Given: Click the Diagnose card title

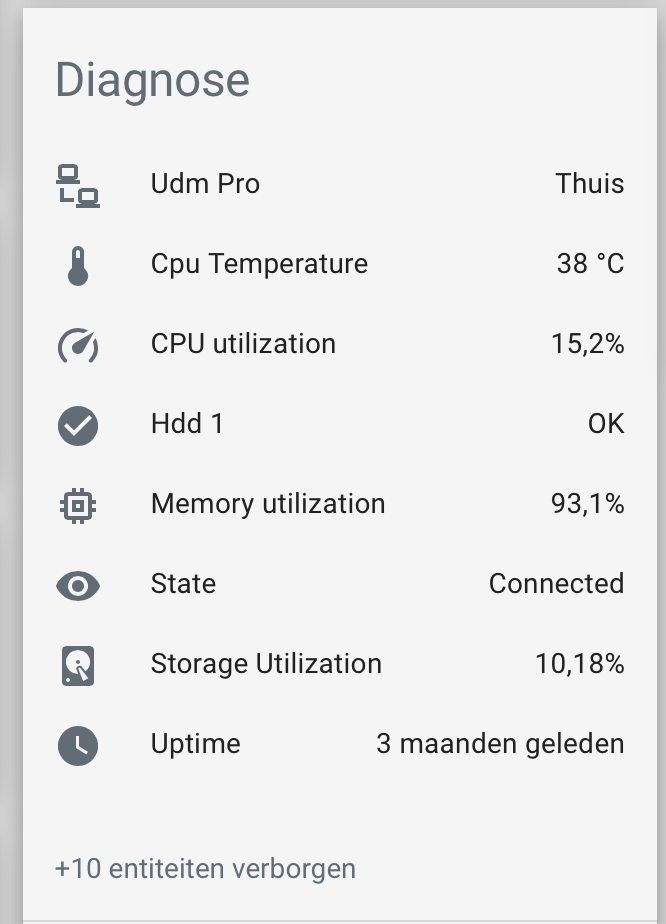Looking at the screenshot, I should (152, 80).
